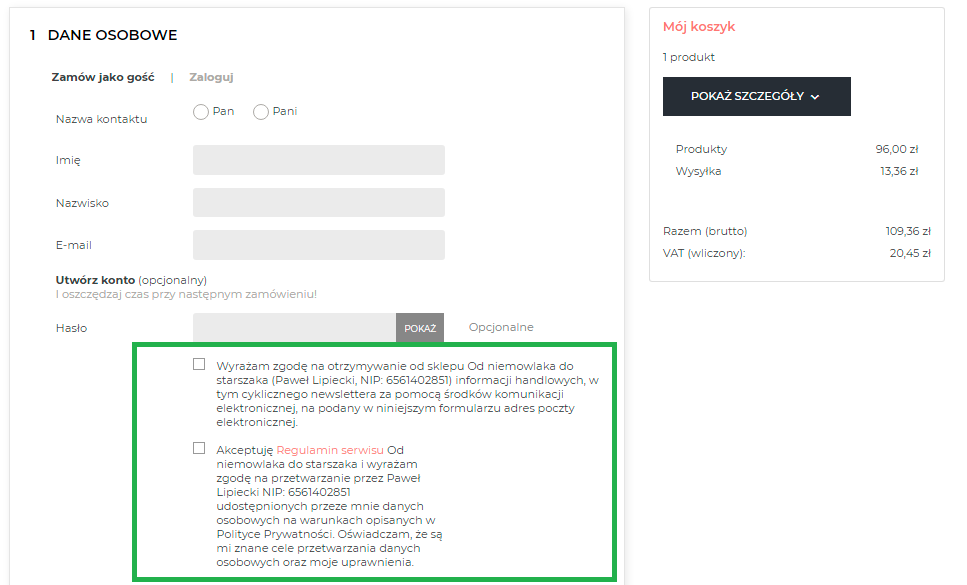Open the Regulamin serwisu link
Viewport: 967px width, 585px height.
tap(330, 450)
